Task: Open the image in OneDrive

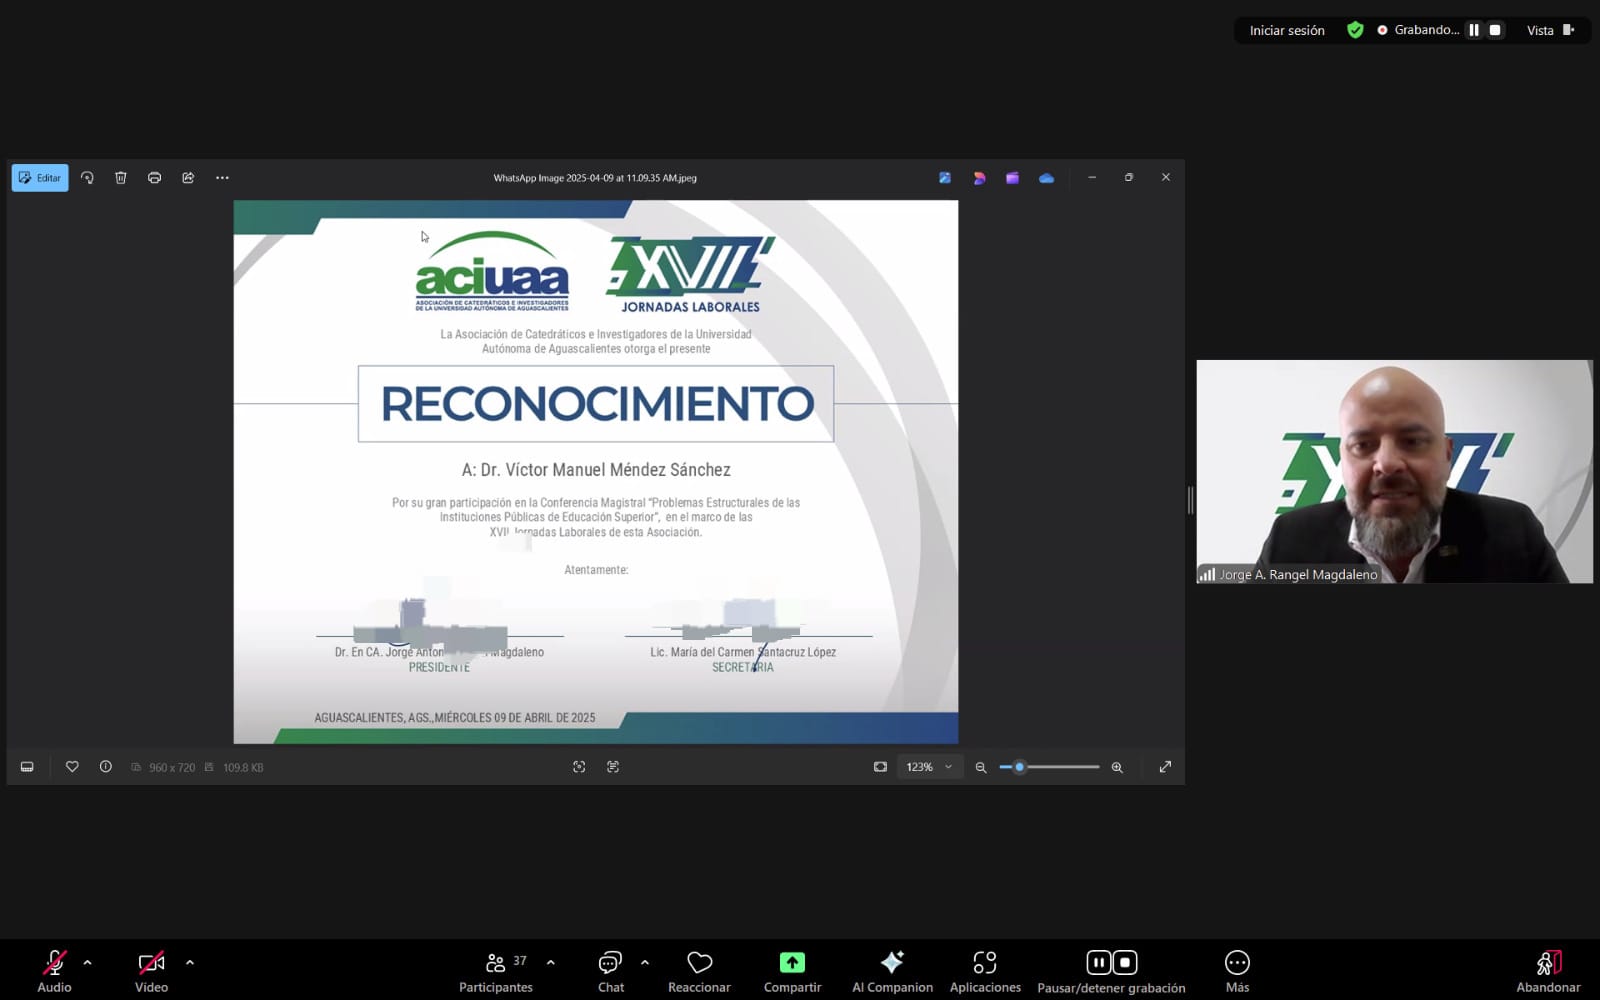Action: 1046,177
